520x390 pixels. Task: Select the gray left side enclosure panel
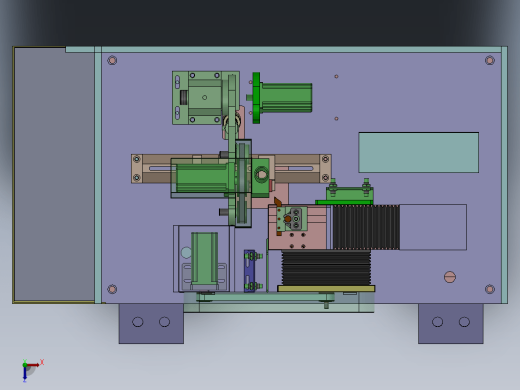(54, 174)
